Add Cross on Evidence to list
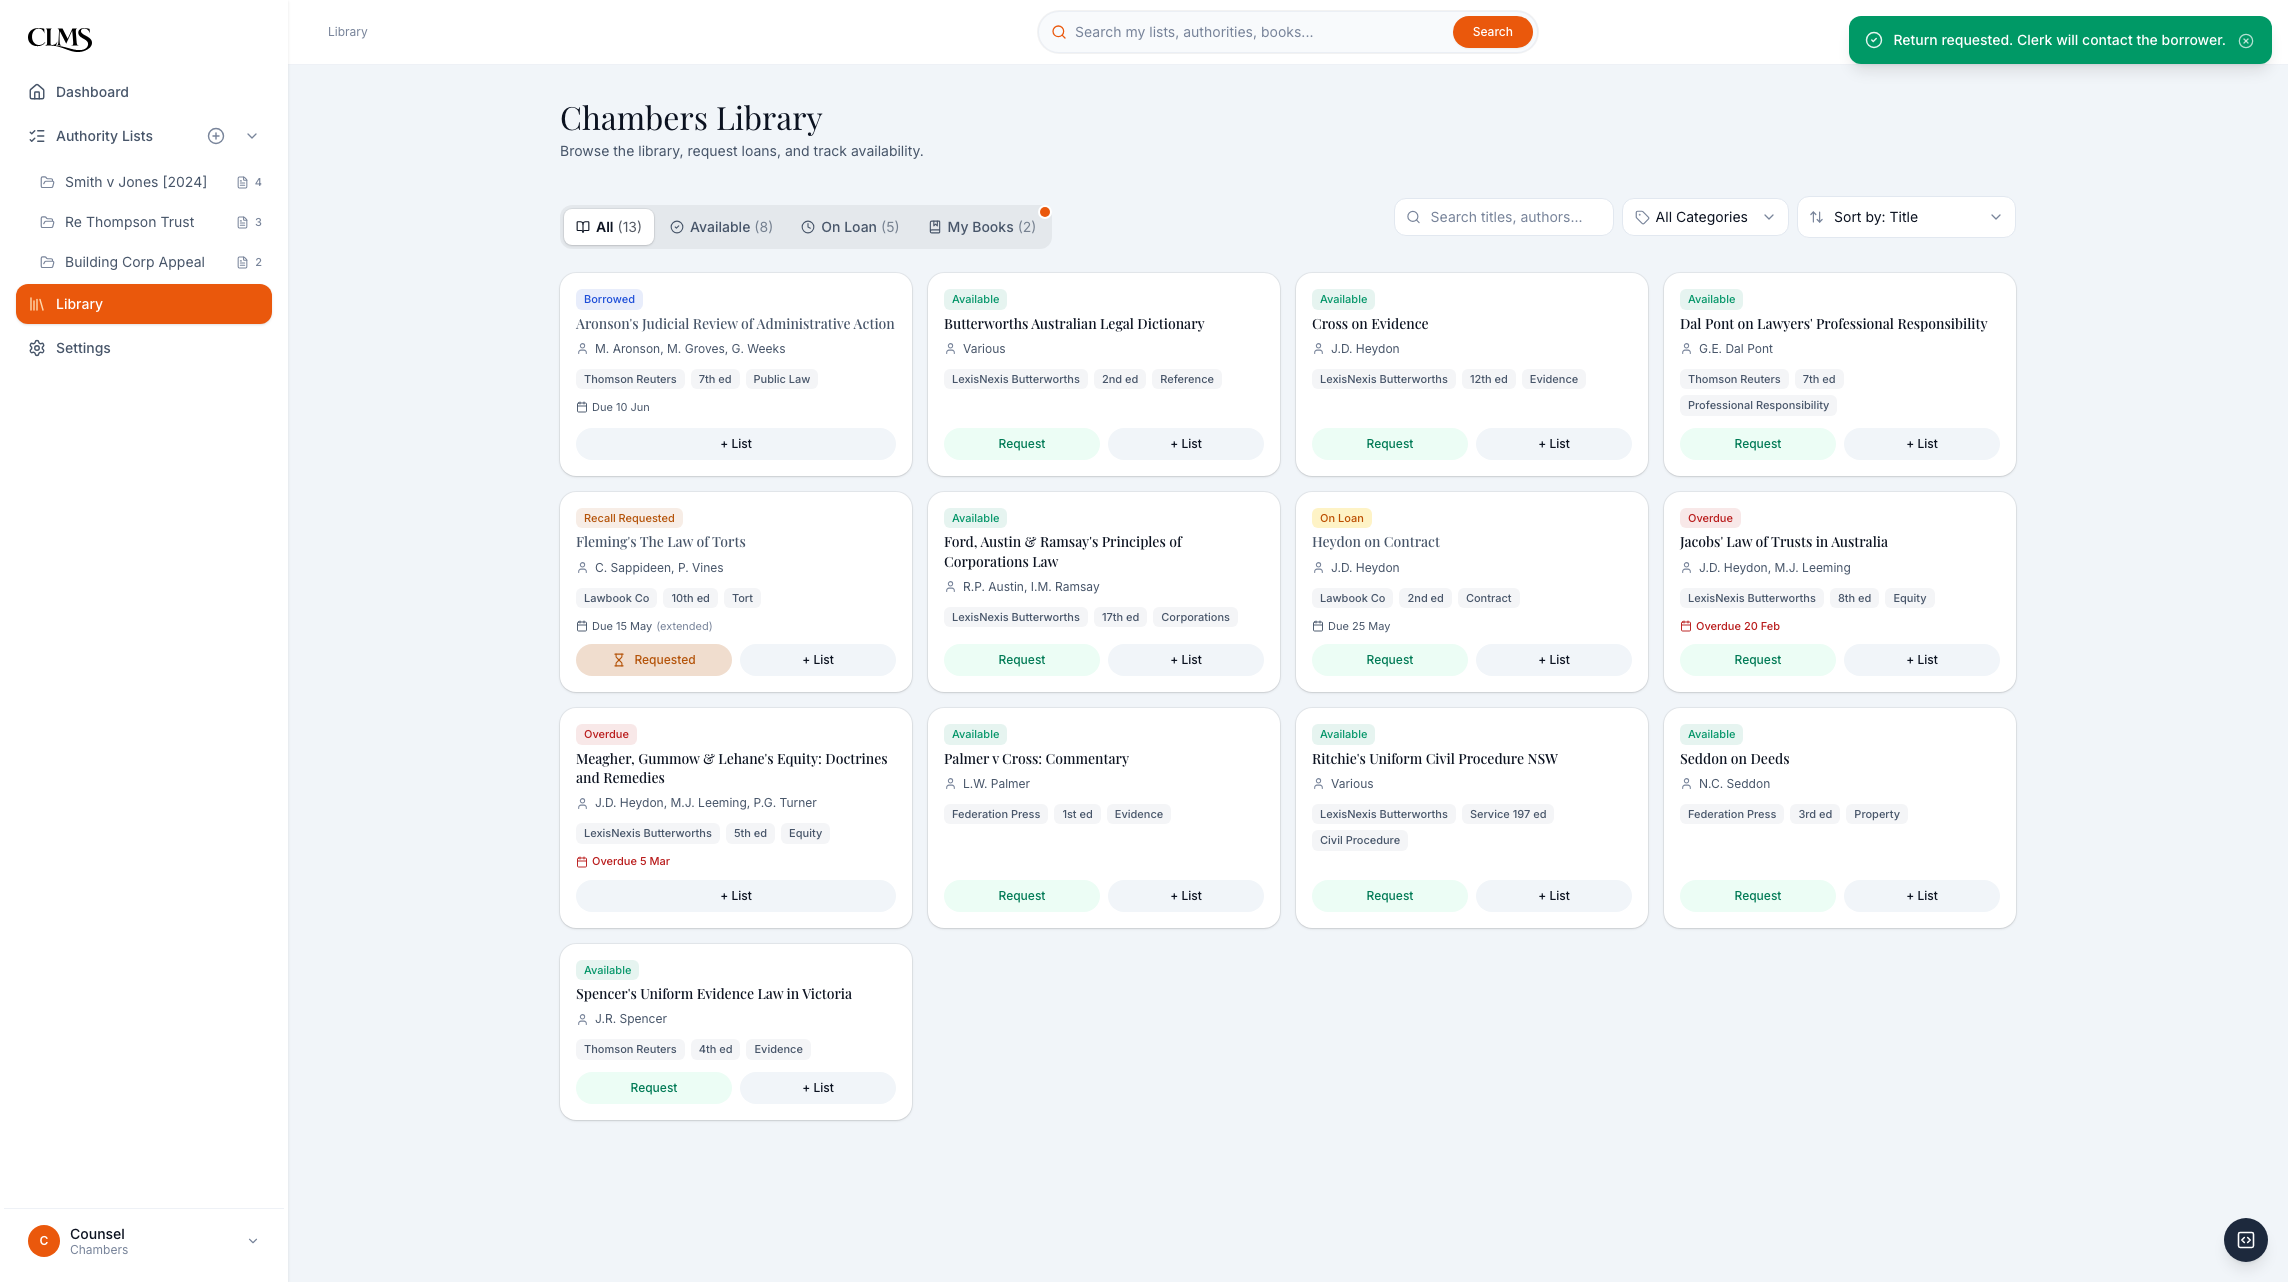The width and height of the screenshot is (2288, 1282). click(x=1554, y=444)
